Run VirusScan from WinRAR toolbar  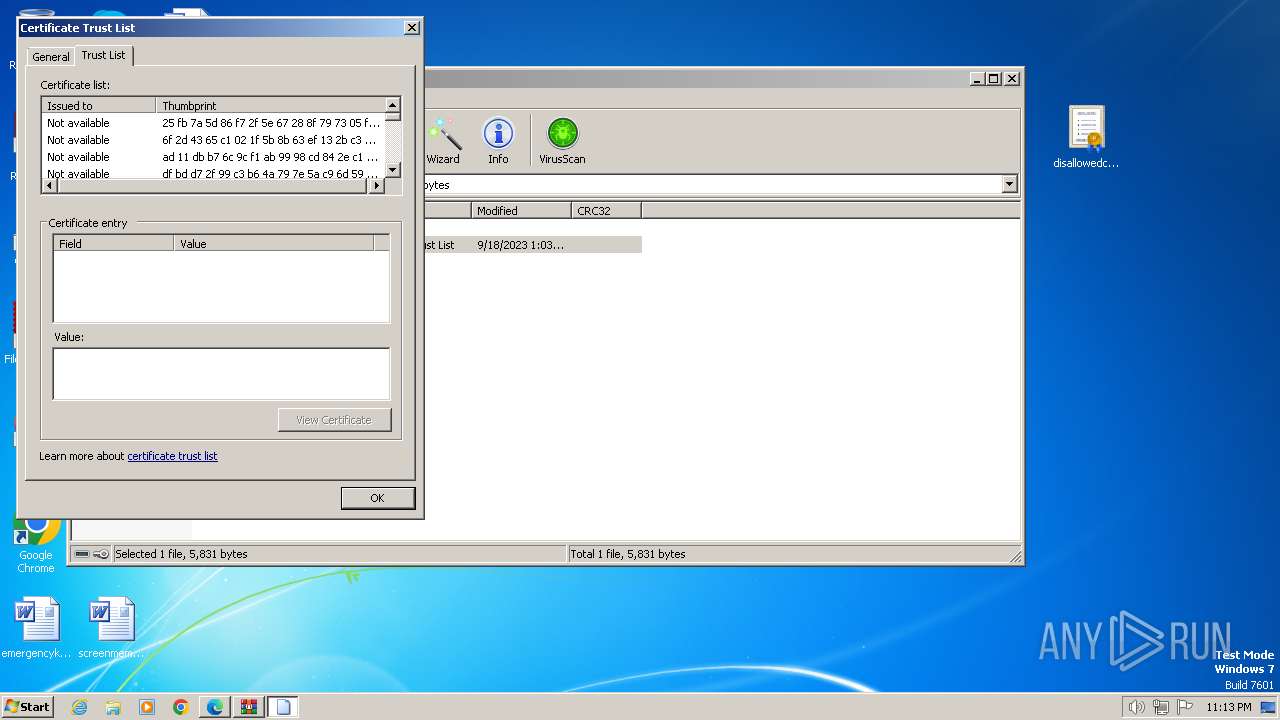562,141
